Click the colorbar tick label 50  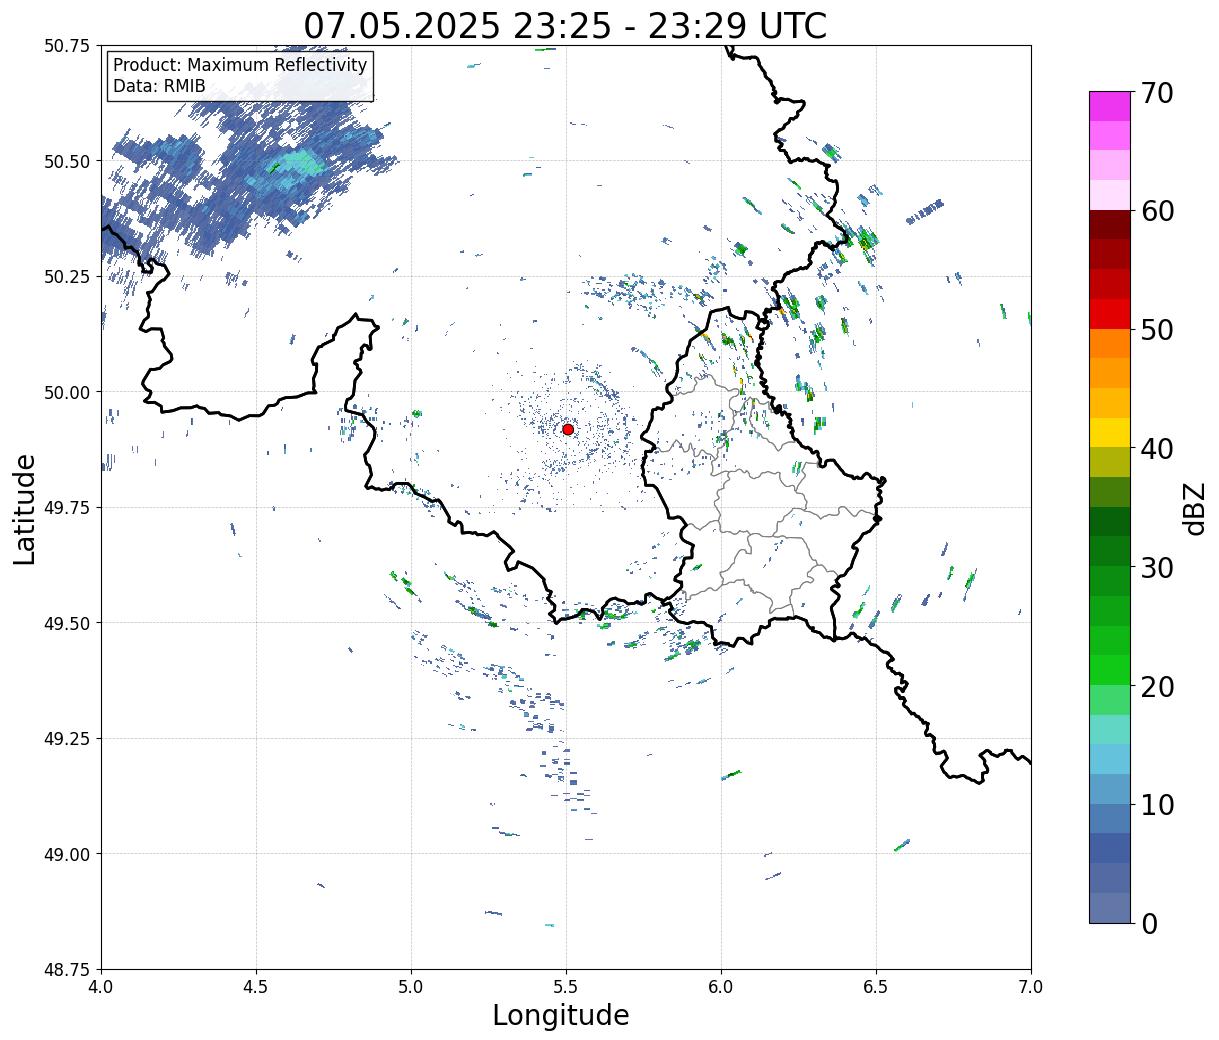click(1157, 330)
